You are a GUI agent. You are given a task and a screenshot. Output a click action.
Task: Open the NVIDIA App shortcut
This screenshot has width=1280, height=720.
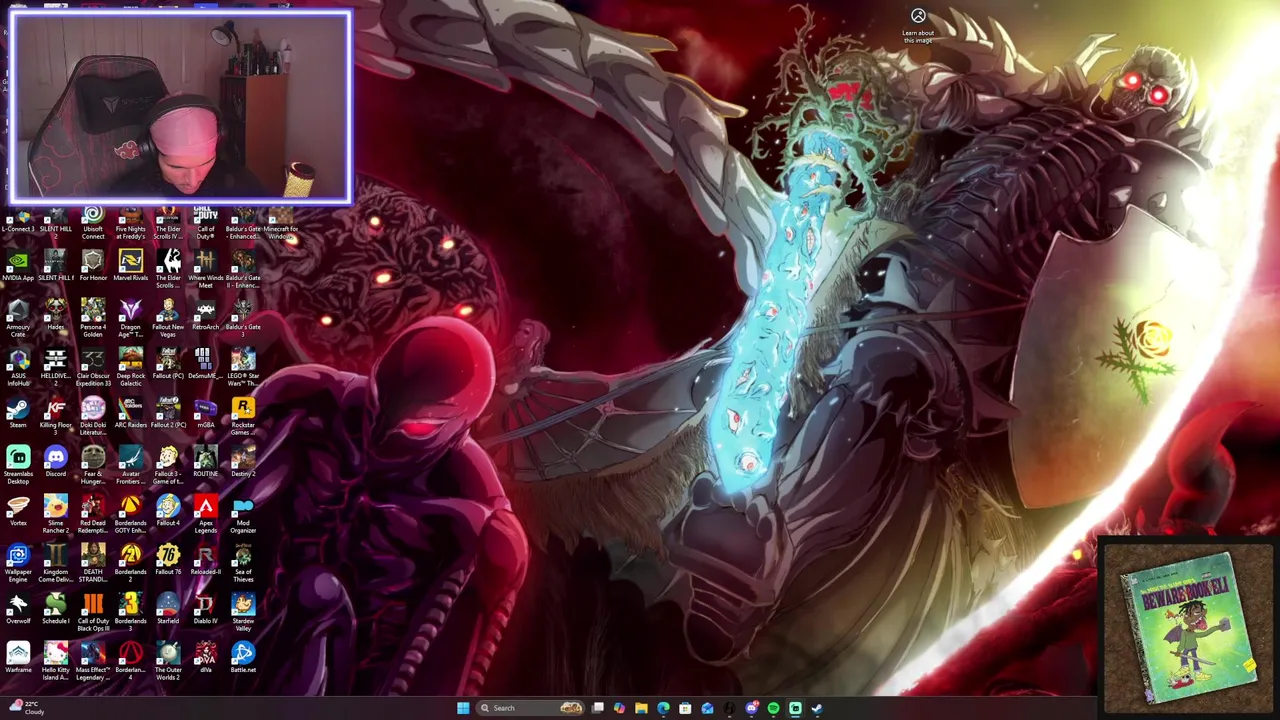(x=18, y=267)
